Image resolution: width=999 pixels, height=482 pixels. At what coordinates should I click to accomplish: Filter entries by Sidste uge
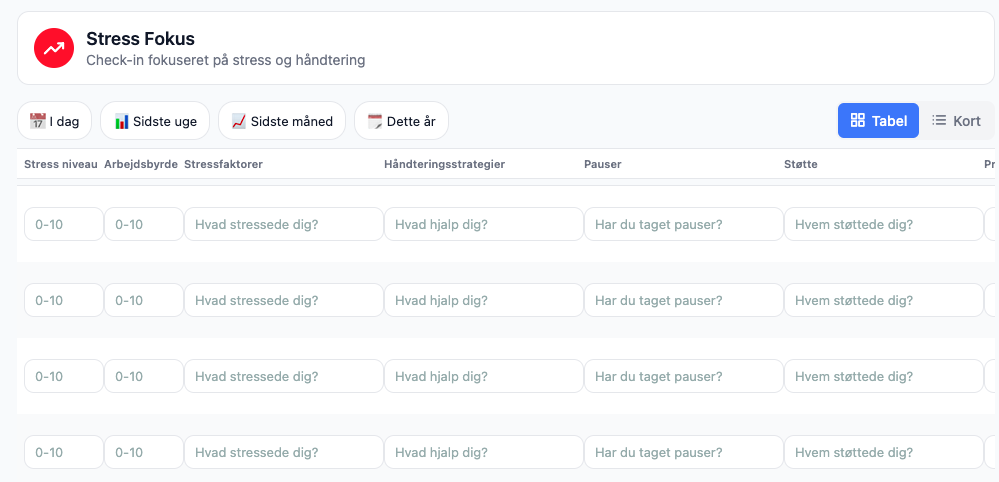click(155, 121)
